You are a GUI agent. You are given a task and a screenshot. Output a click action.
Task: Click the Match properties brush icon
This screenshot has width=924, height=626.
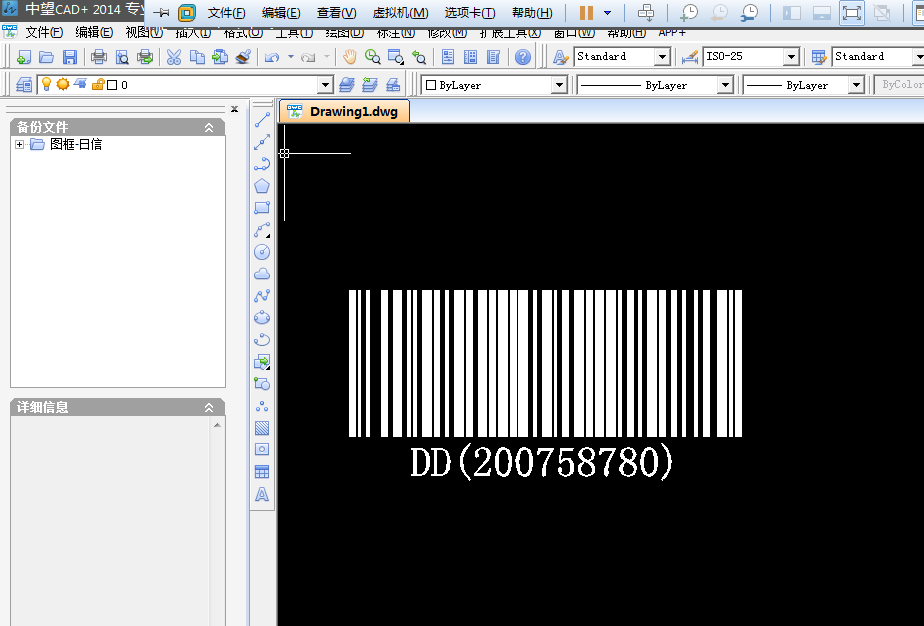(x=243, y=57)
